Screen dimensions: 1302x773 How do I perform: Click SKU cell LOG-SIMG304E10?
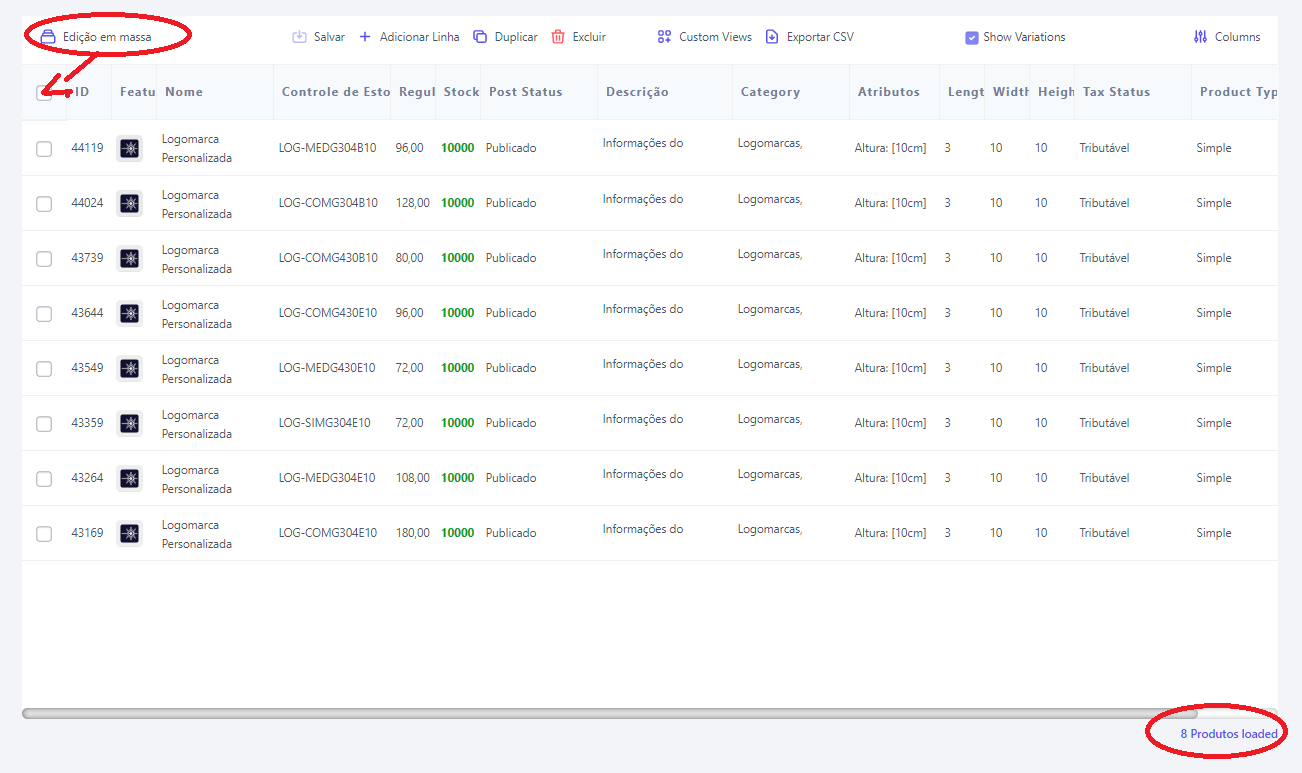tap(324, 423)
